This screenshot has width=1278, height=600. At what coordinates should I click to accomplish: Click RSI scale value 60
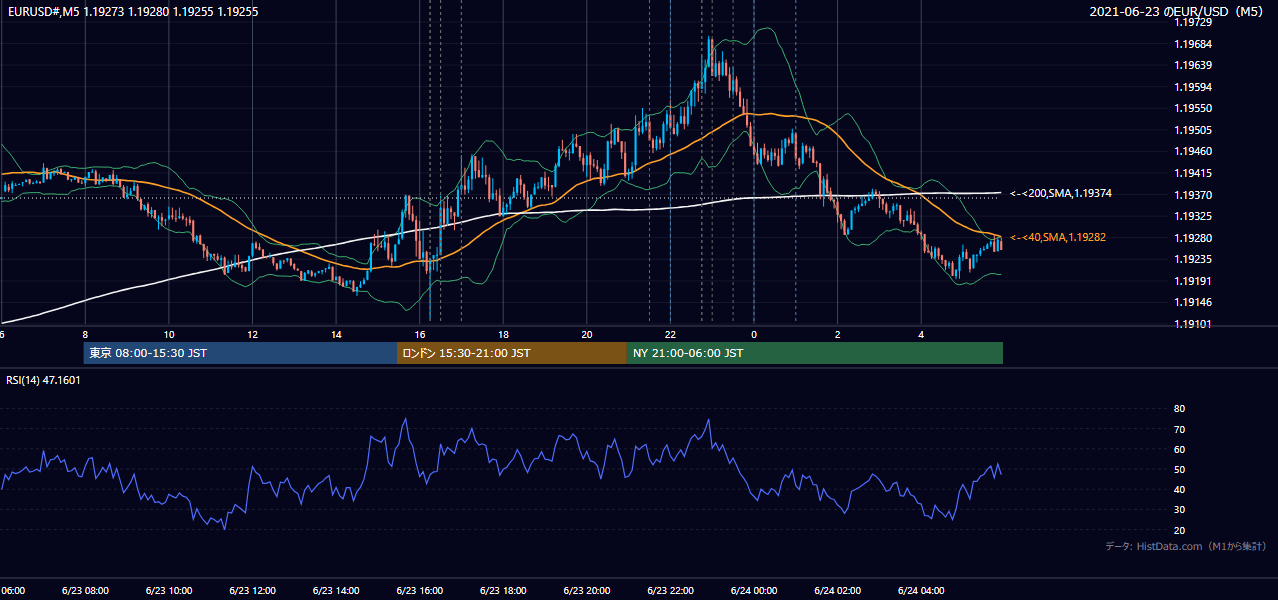pos(1179,449)
